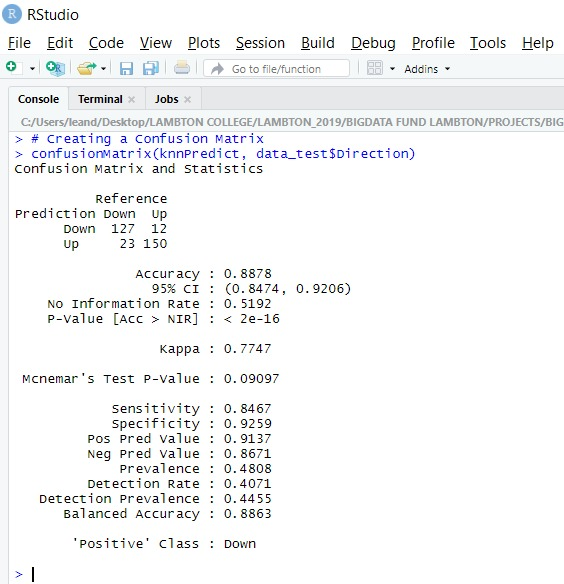Expand the panes layout dropdown arrow
Viewport: 564px width, 584px height.
coord(392,69)
